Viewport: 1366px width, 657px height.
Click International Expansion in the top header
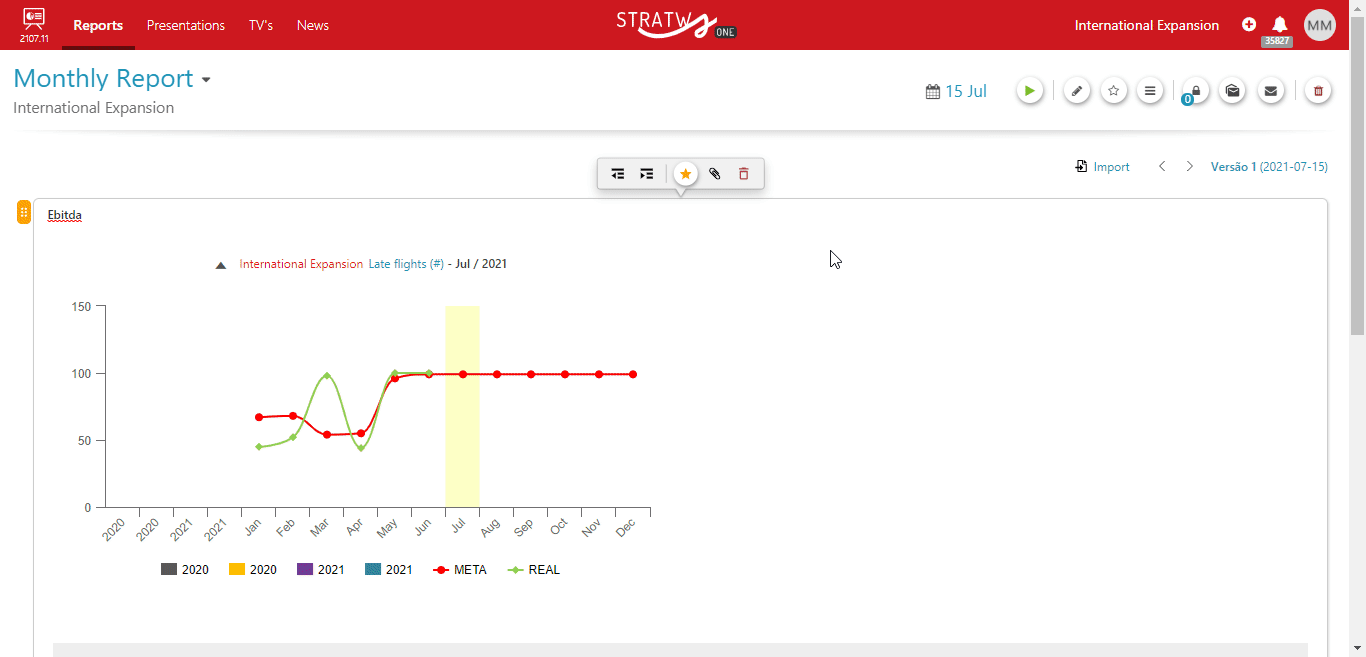1147,25
